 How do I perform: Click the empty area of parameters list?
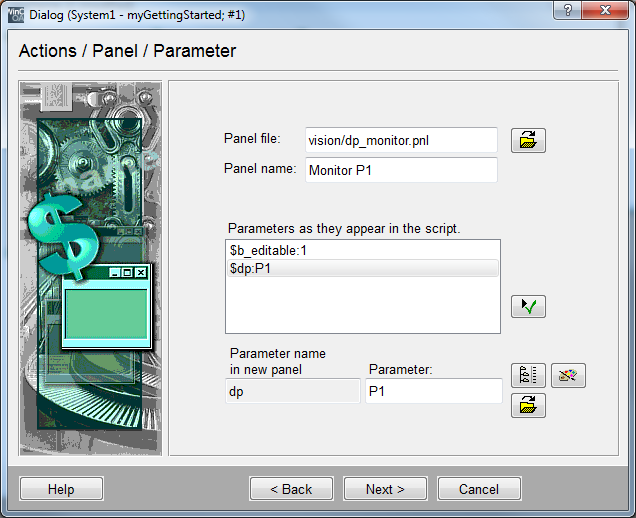pyautogui.click(x=362, y=305)
